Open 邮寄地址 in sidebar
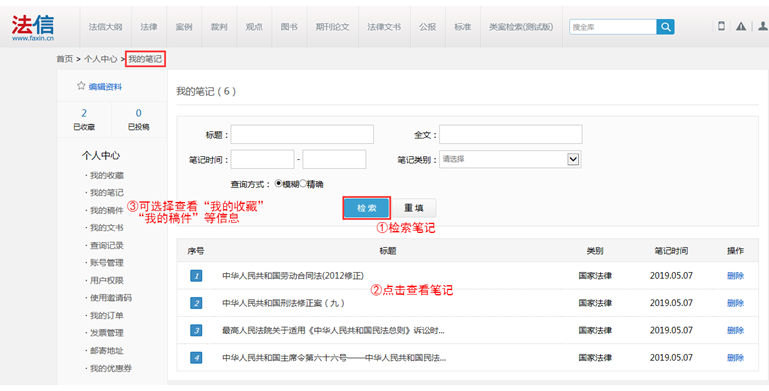This screenshot has width=769, height=391. click(106, 350)
